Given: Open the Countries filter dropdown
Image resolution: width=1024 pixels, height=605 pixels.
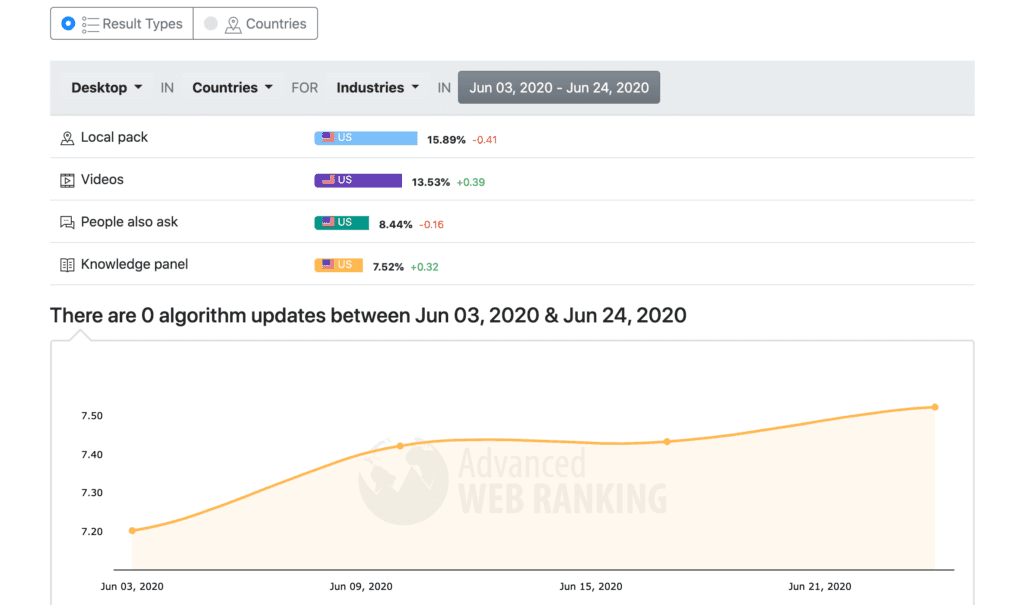Looking at the screenshot, I should click(232, 88).
